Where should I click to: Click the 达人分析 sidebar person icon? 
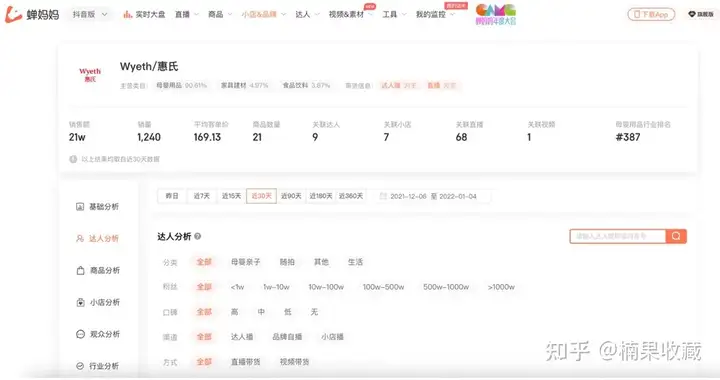[80, 238]
